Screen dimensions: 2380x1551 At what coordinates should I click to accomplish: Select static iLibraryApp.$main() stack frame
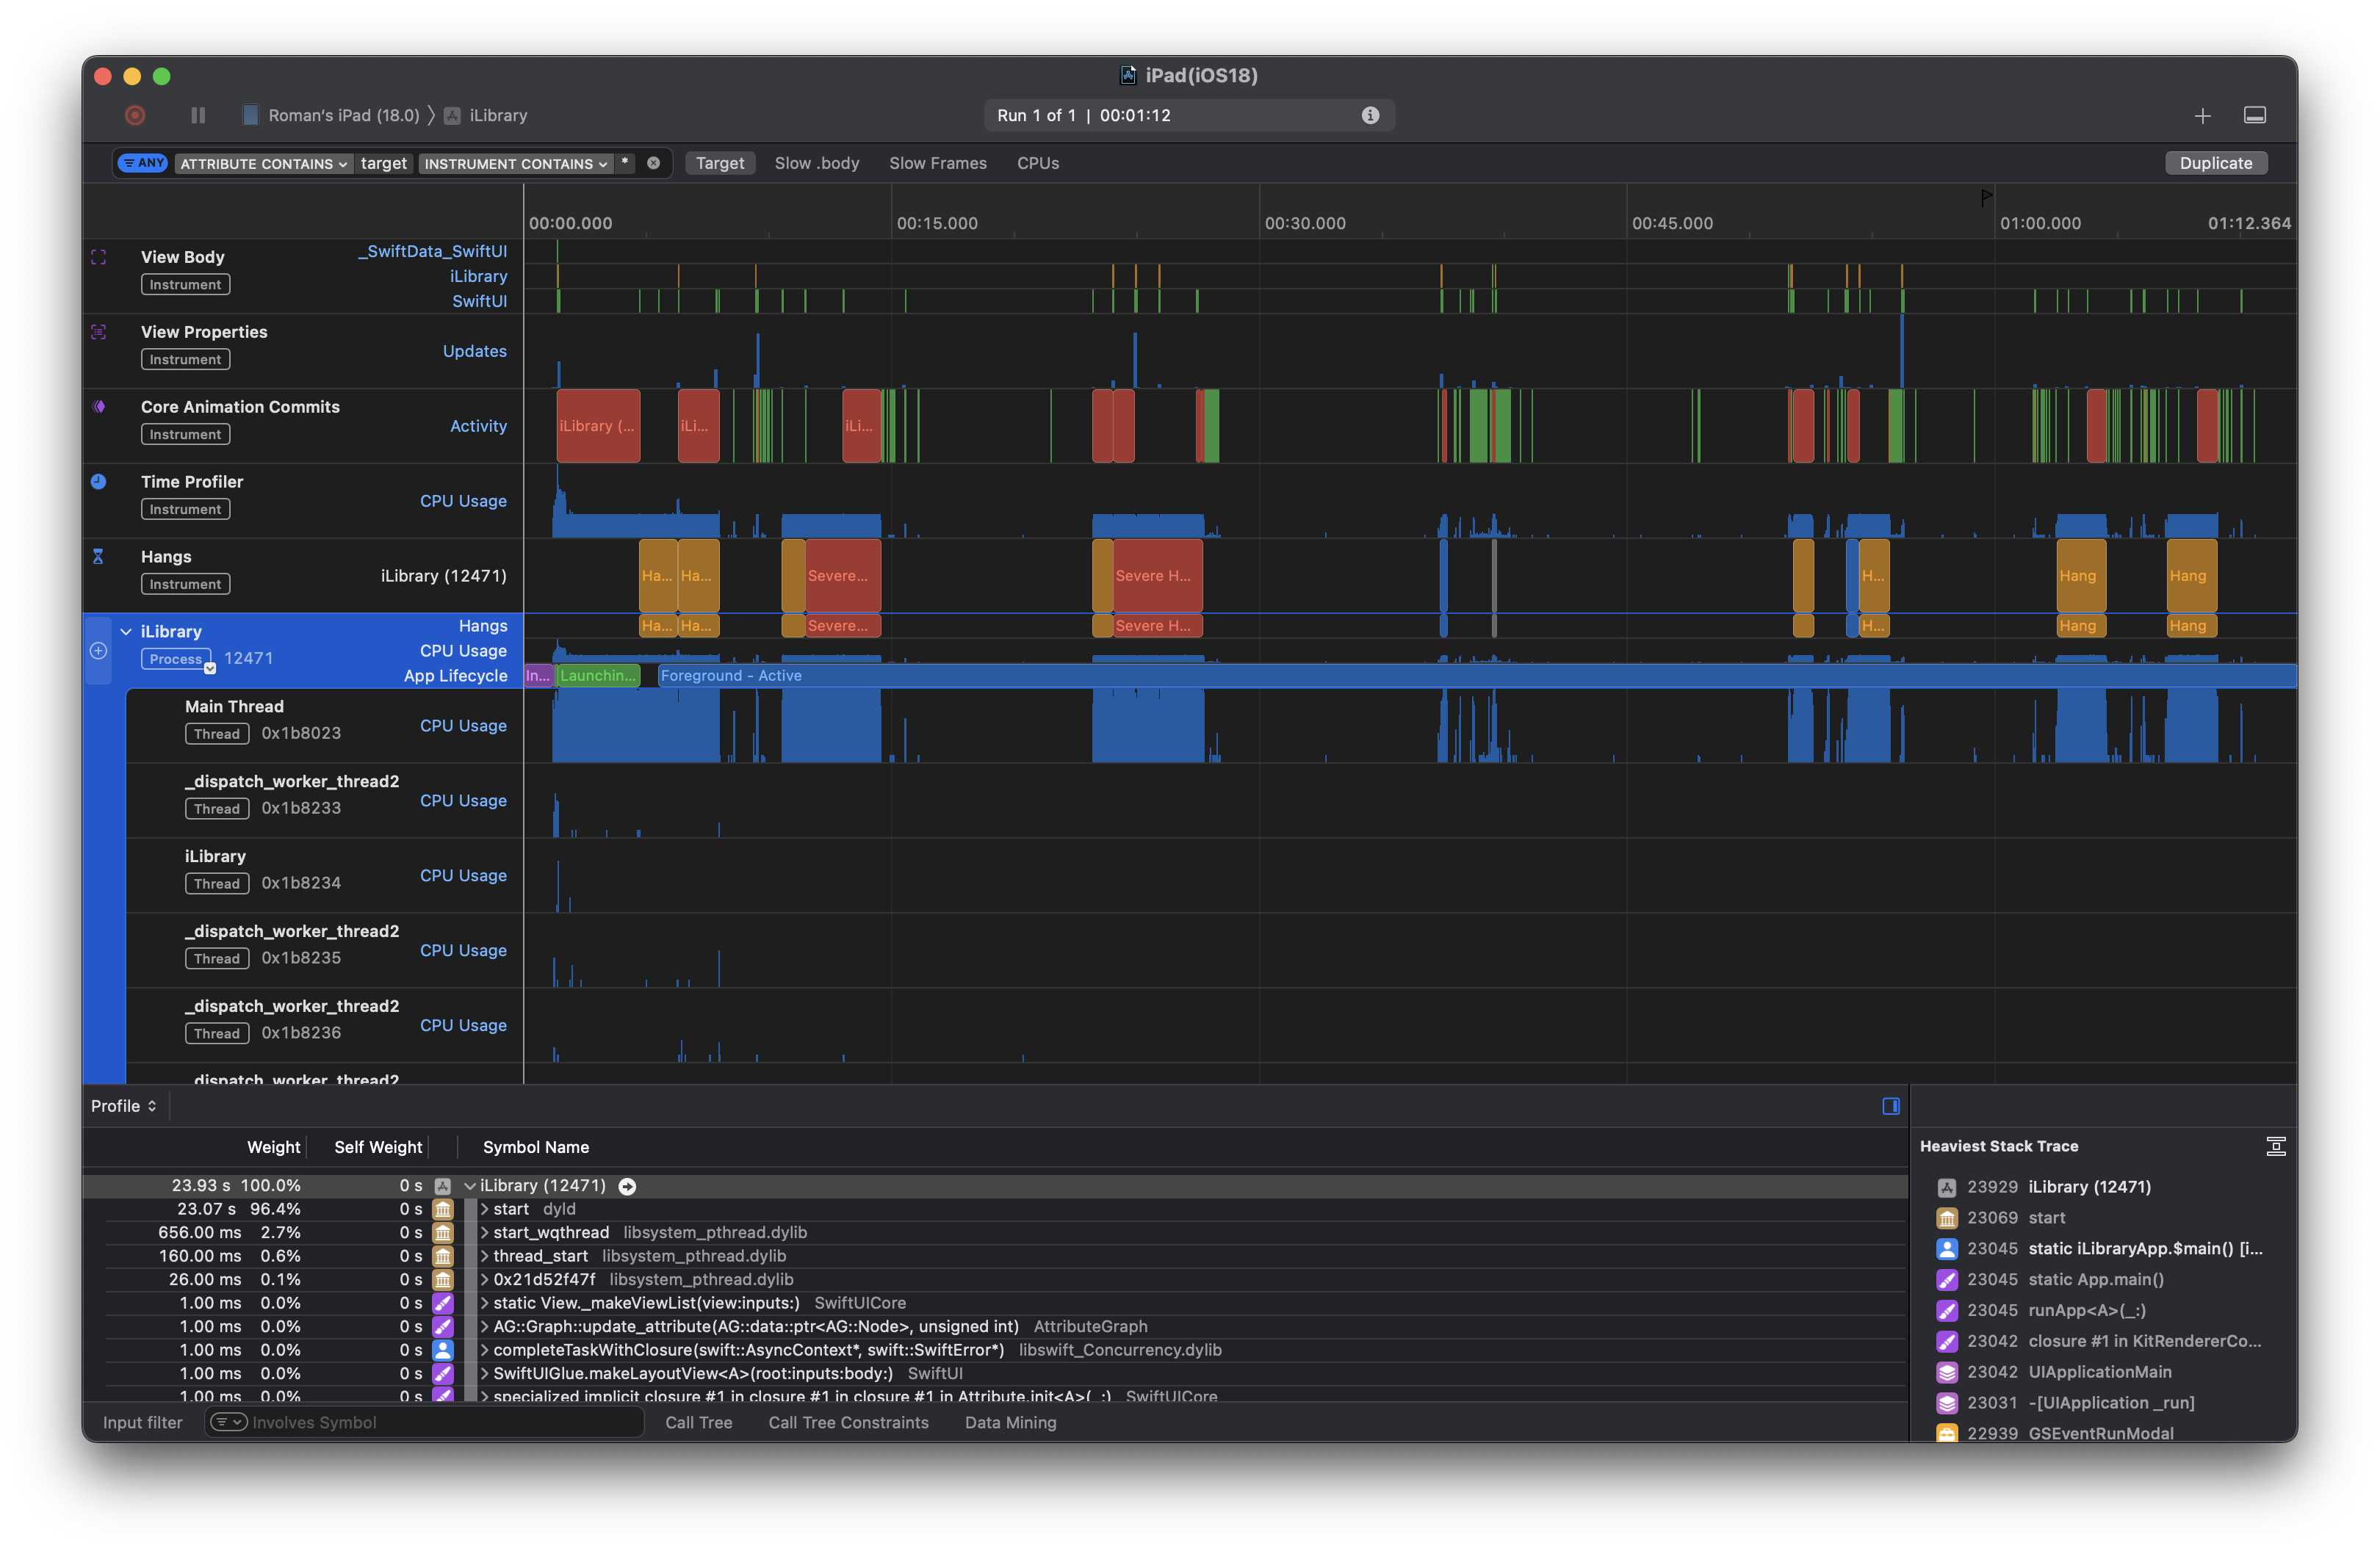[2100, 1248]
